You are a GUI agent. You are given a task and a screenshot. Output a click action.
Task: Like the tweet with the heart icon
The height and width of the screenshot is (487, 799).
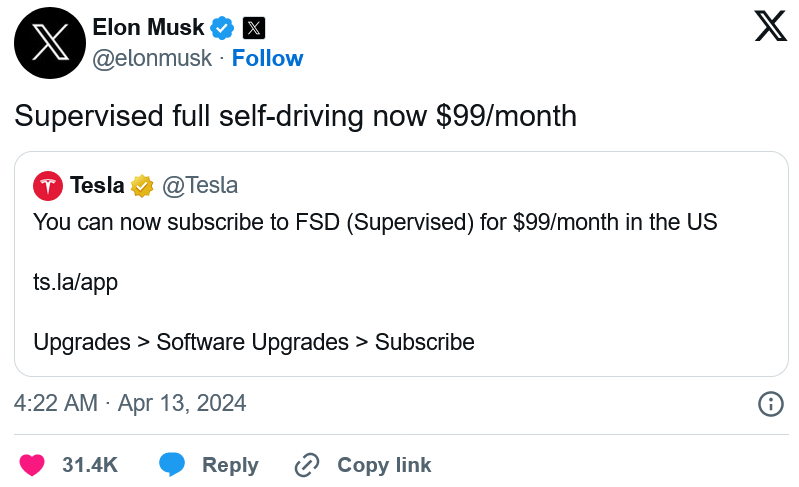[x=32, y=465]
